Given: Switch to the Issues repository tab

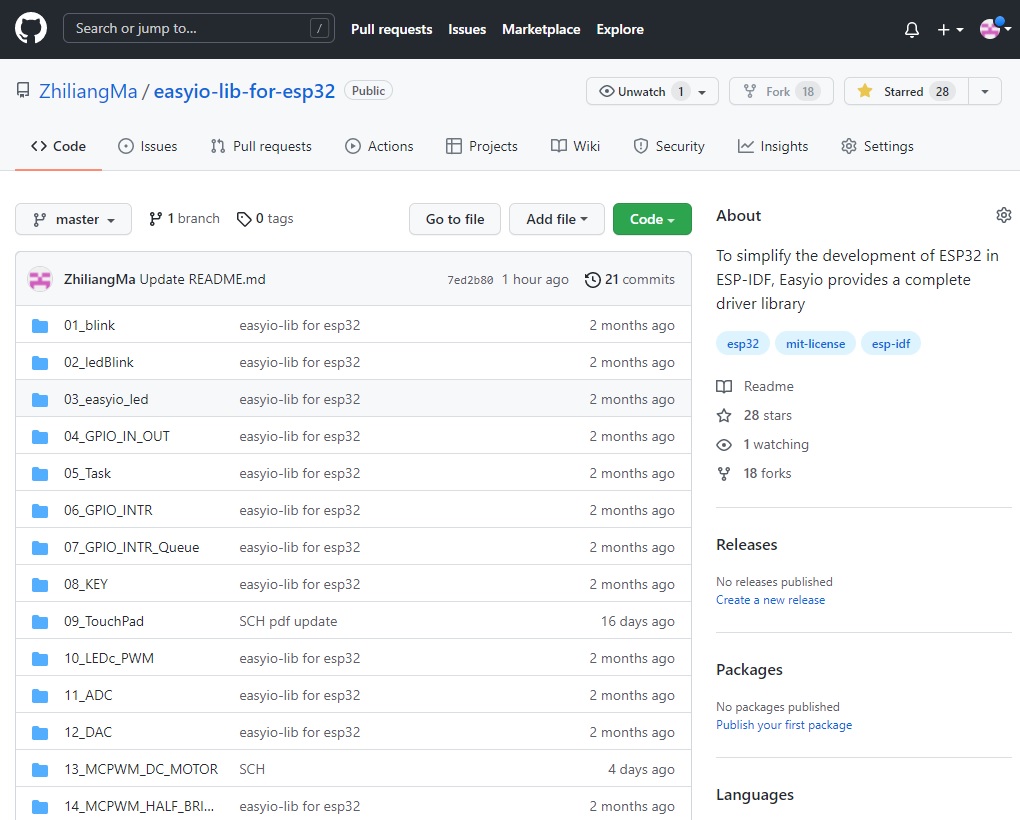Looking at the screenshot, I should 148,146.
